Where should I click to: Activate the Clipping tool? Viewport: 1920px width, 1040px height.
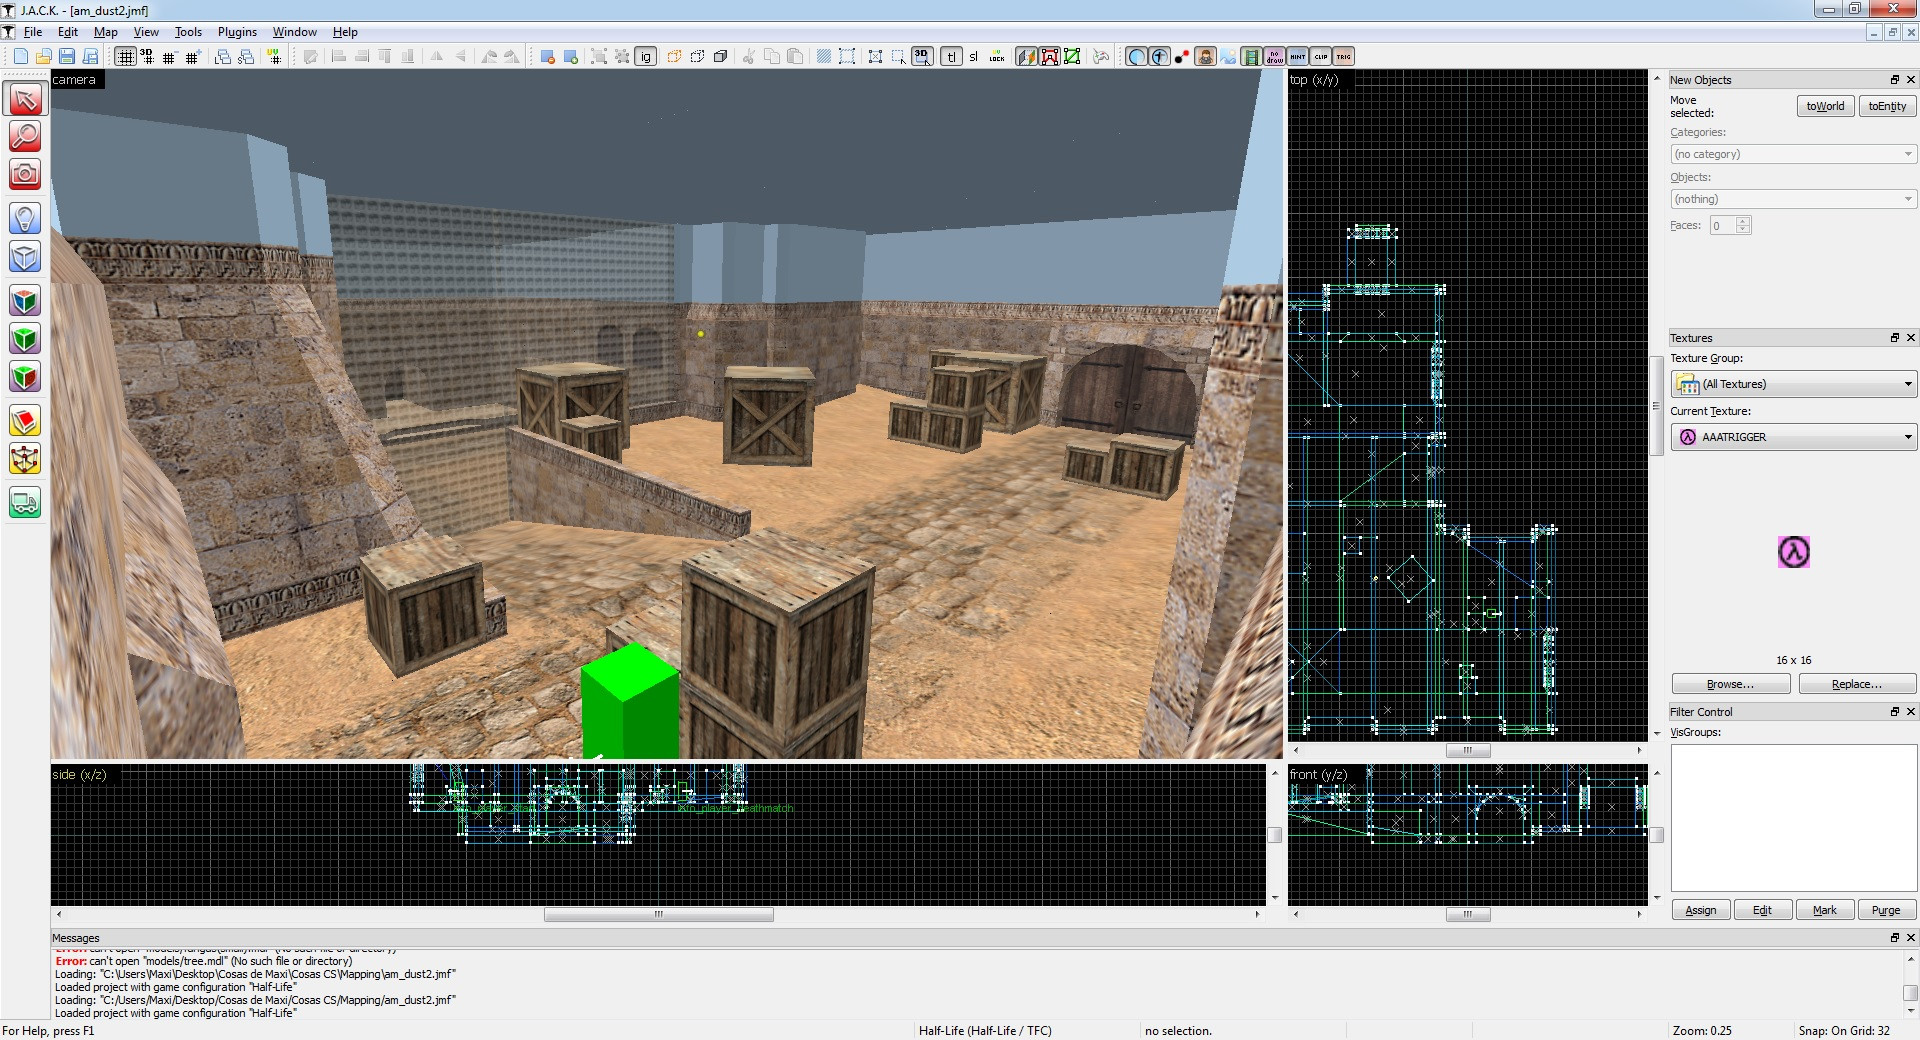(25, 420)
